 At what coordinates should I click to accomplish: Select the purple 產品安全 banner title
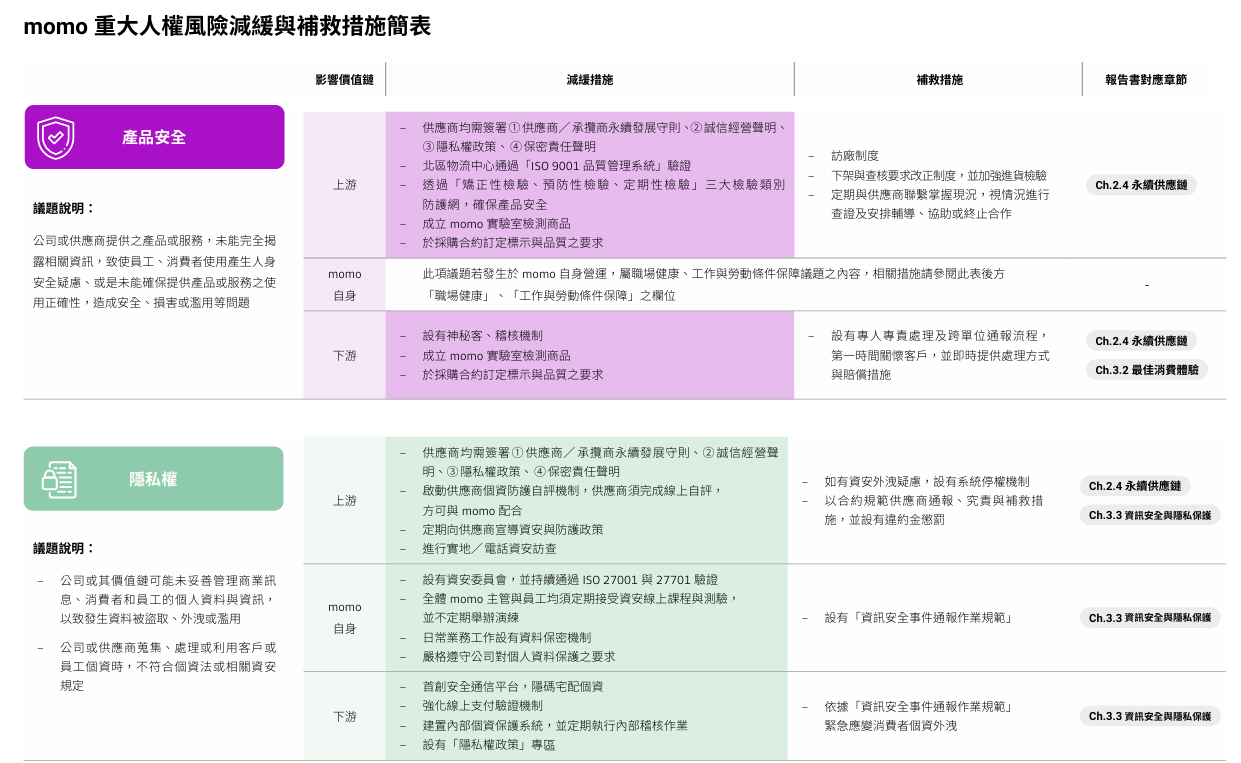tap(154, 137)
